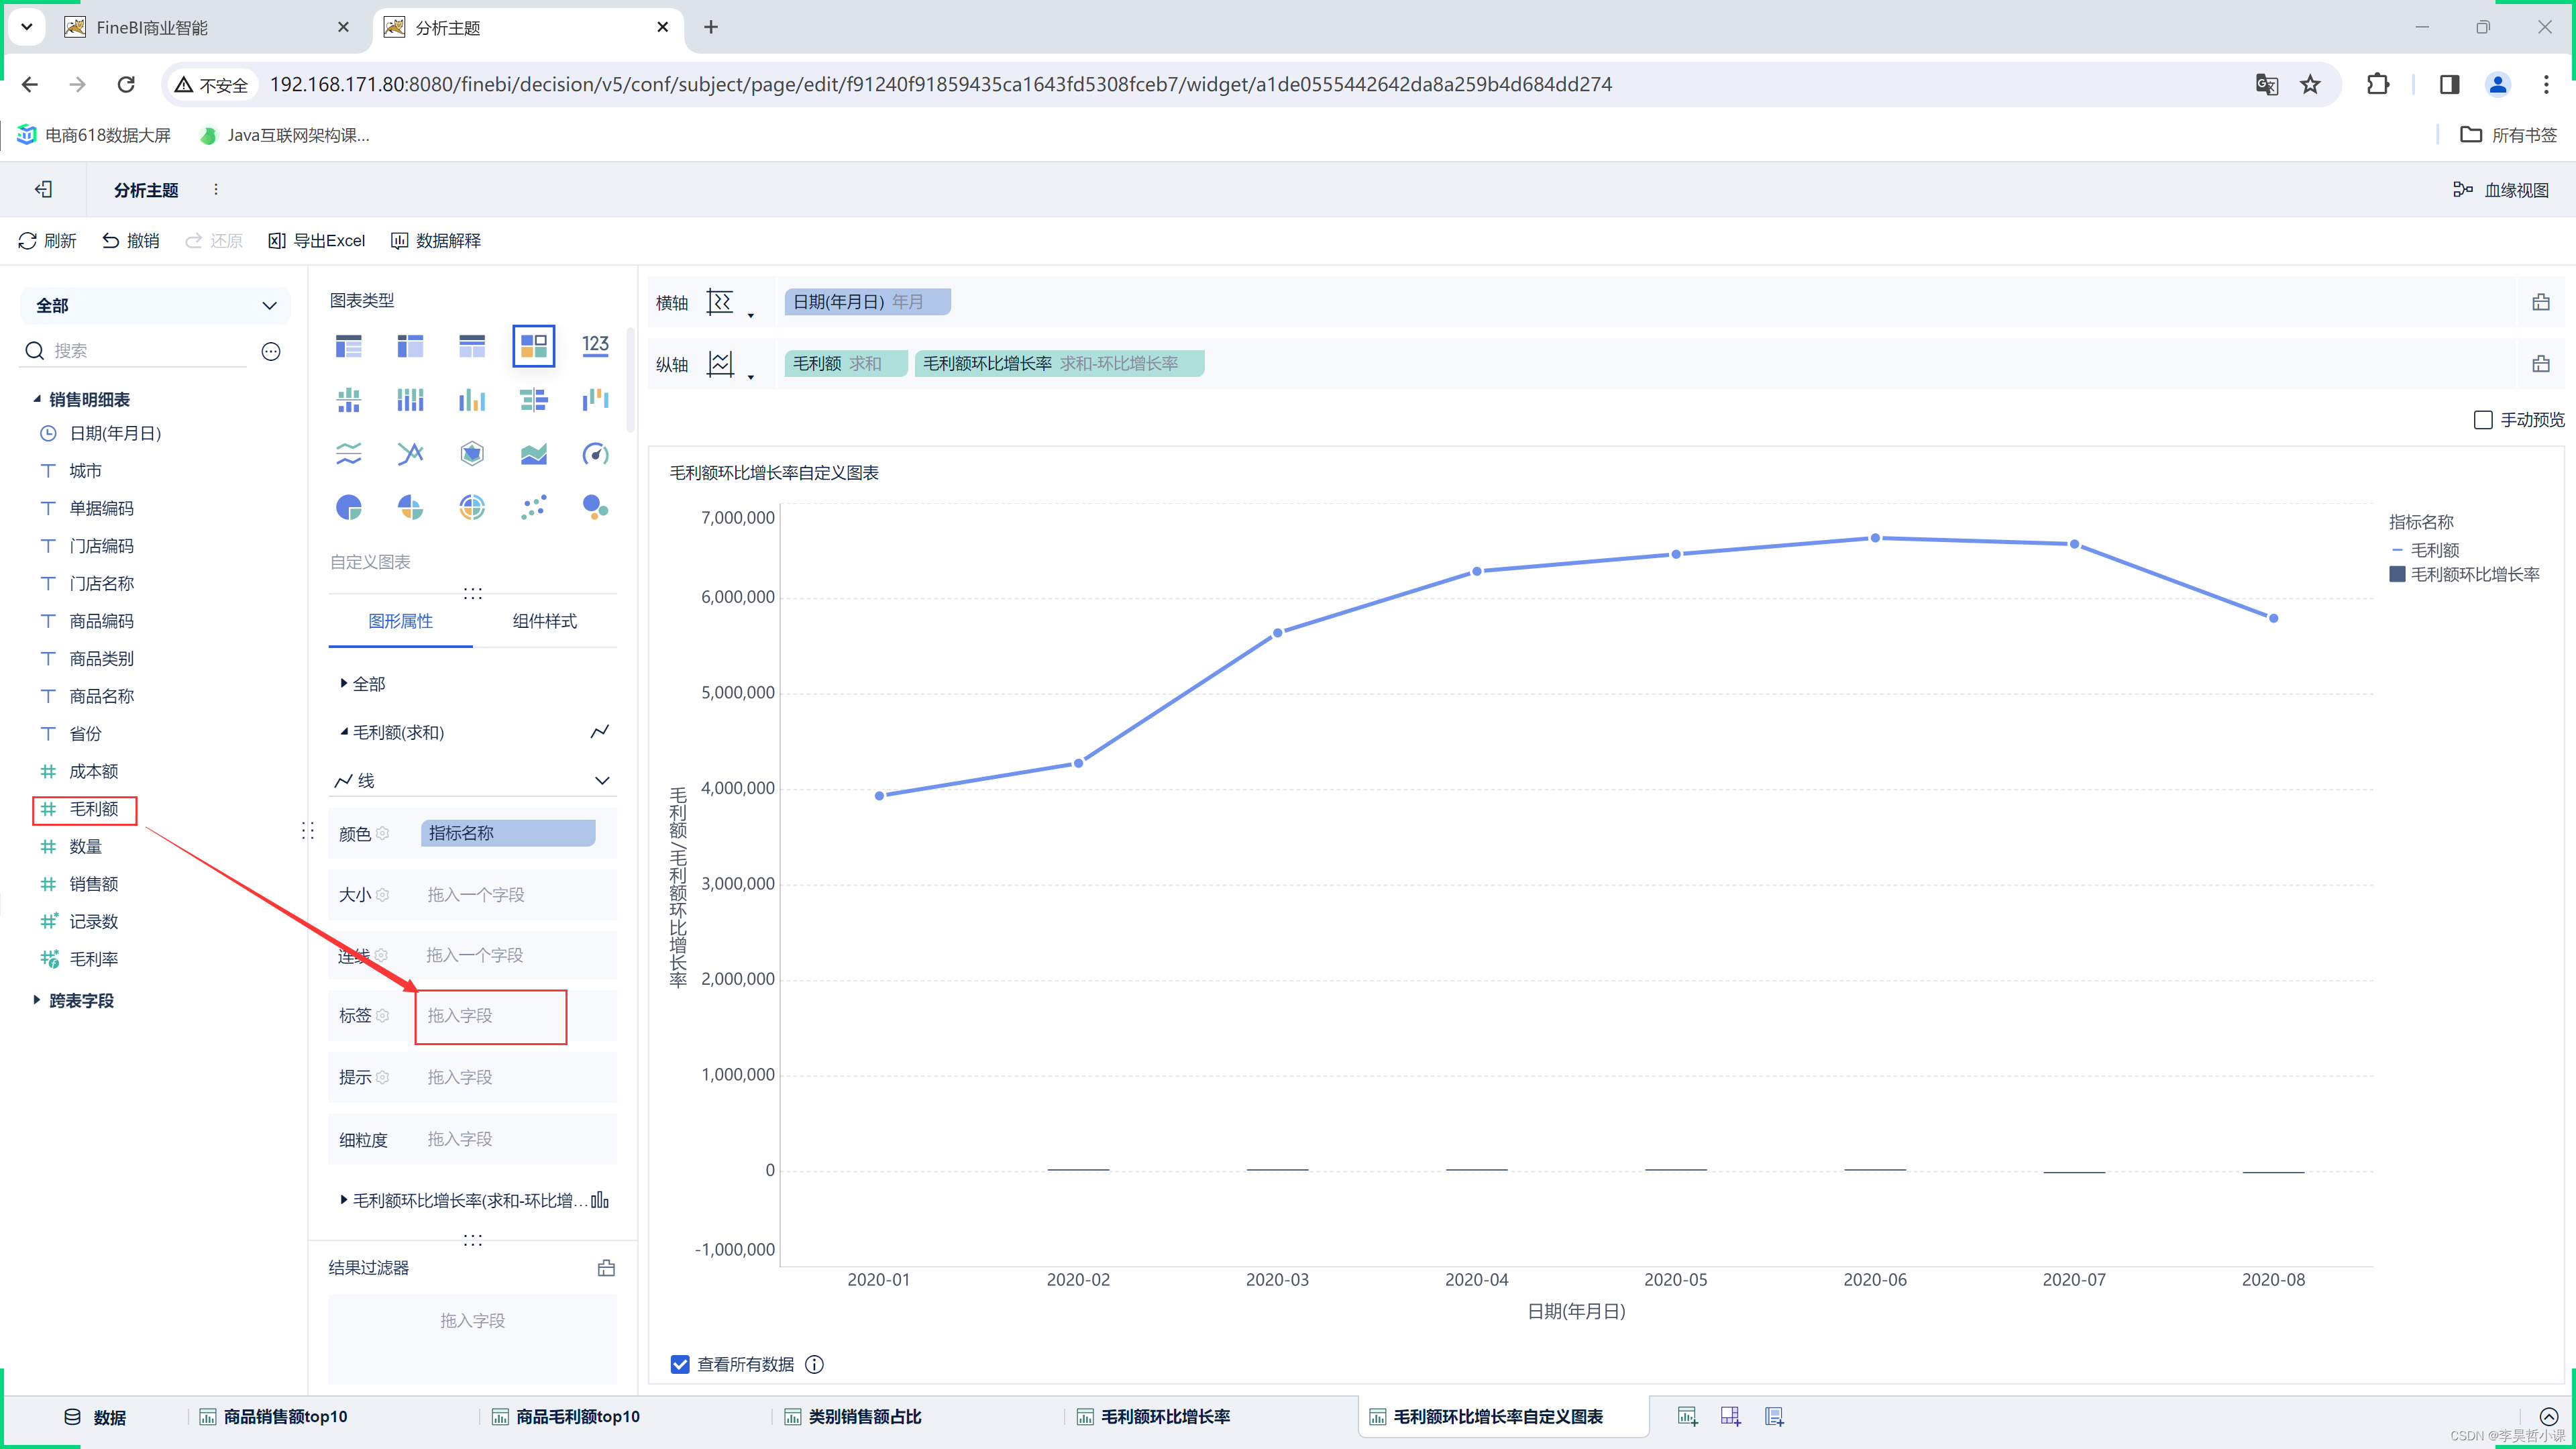Image resolution: width=2576 pixels, height=1449 pixels.
Task: Bookmark this page with the star icon
Action: click(2310, 85)
